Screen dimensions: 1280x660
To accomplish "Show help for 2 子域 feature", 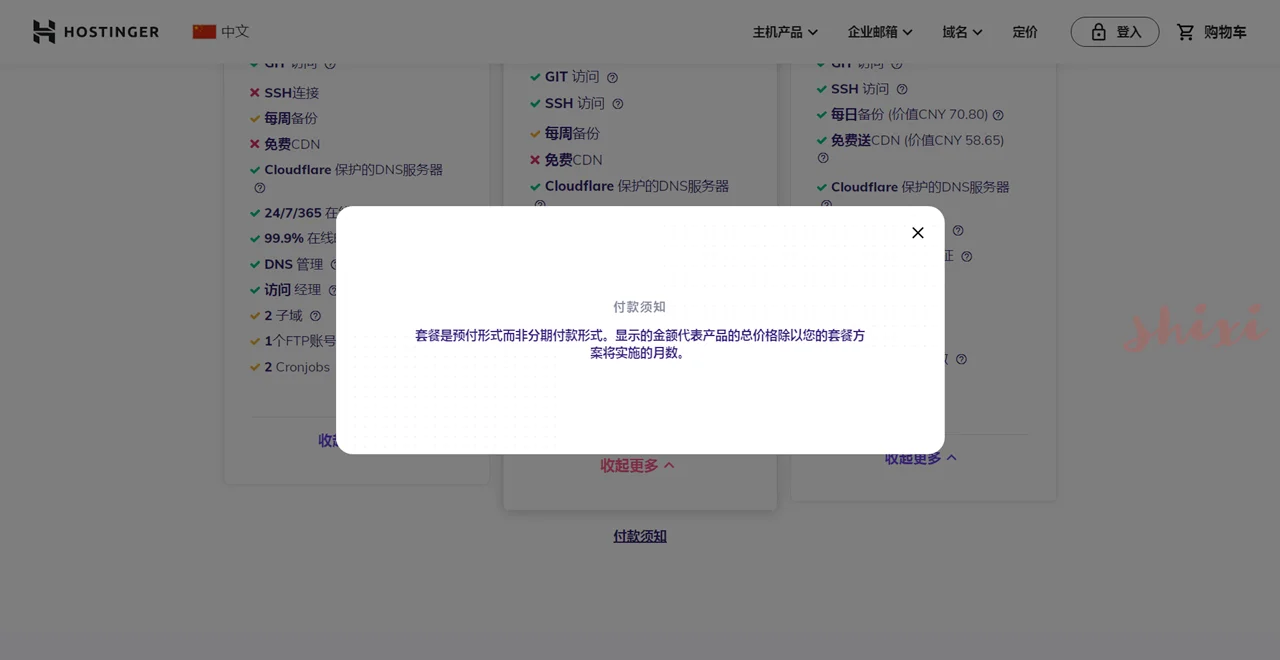I will (x=315, y=316).
